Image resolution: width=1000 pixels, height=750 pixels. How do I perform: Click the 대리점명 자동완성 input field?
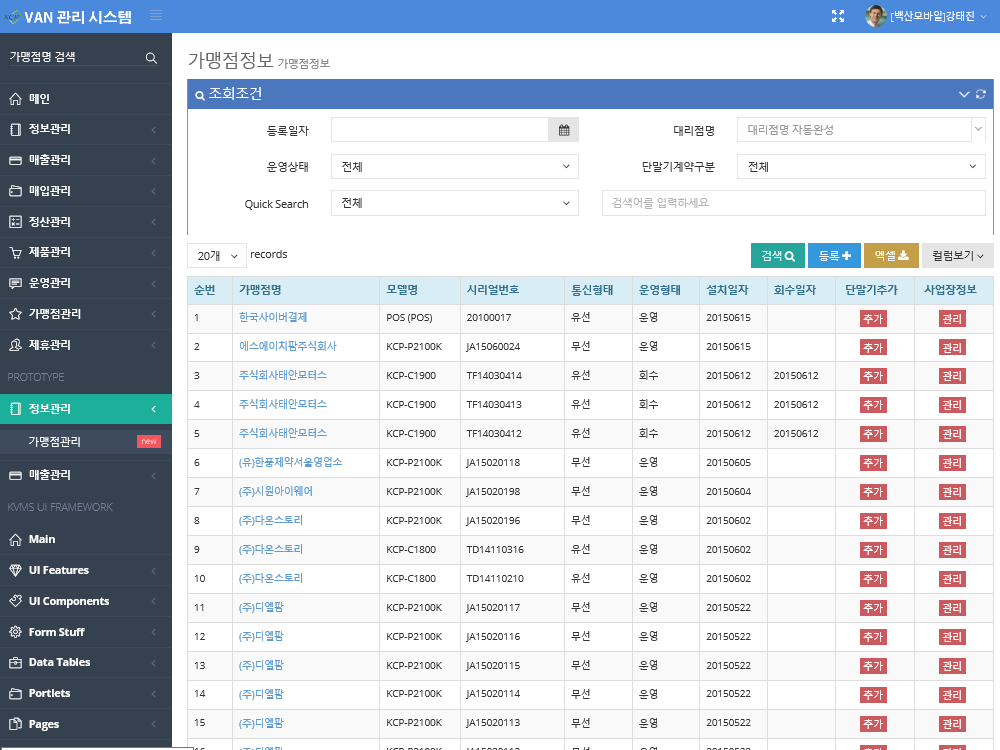tap(855, 129)
